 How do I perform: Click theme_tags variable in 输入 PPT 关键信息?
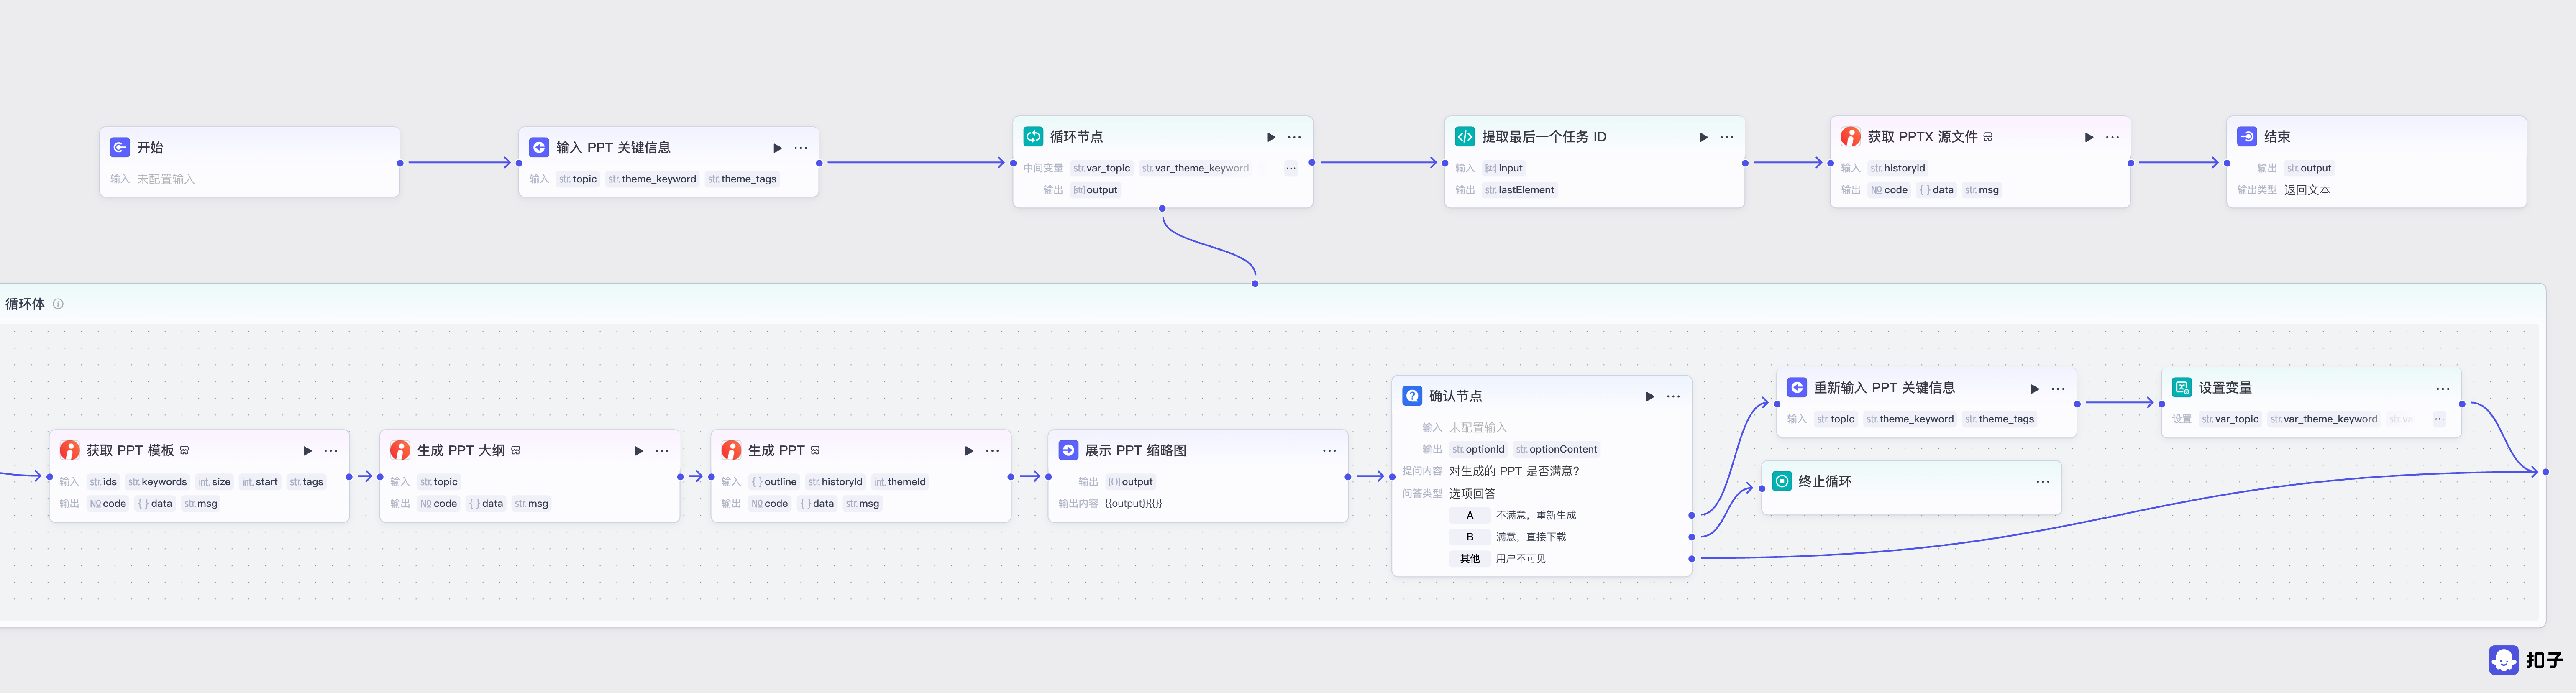(x=742, y=179)
